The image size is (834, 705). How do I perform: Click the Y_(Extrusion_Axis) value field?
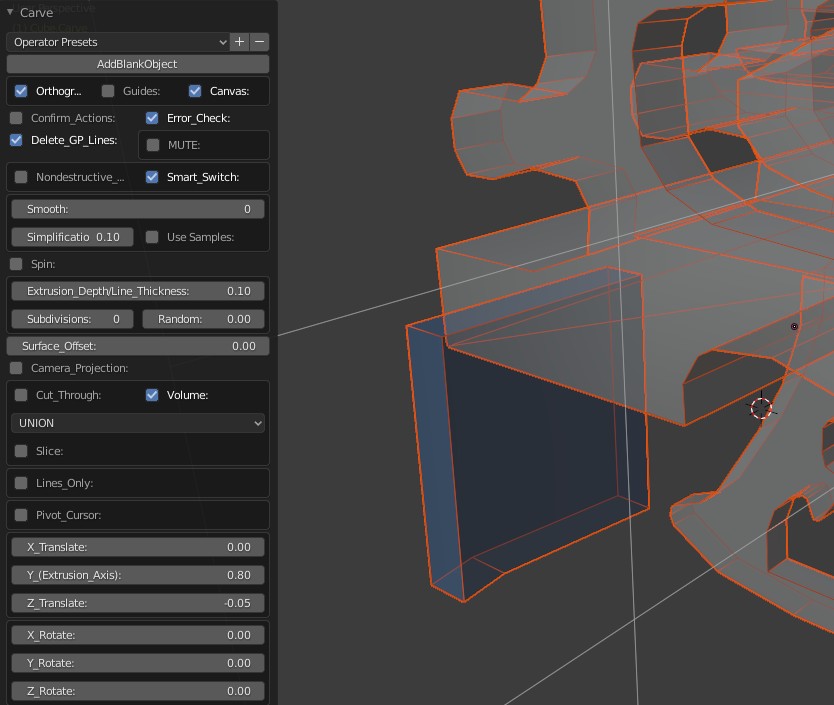[x=138, y=575]
